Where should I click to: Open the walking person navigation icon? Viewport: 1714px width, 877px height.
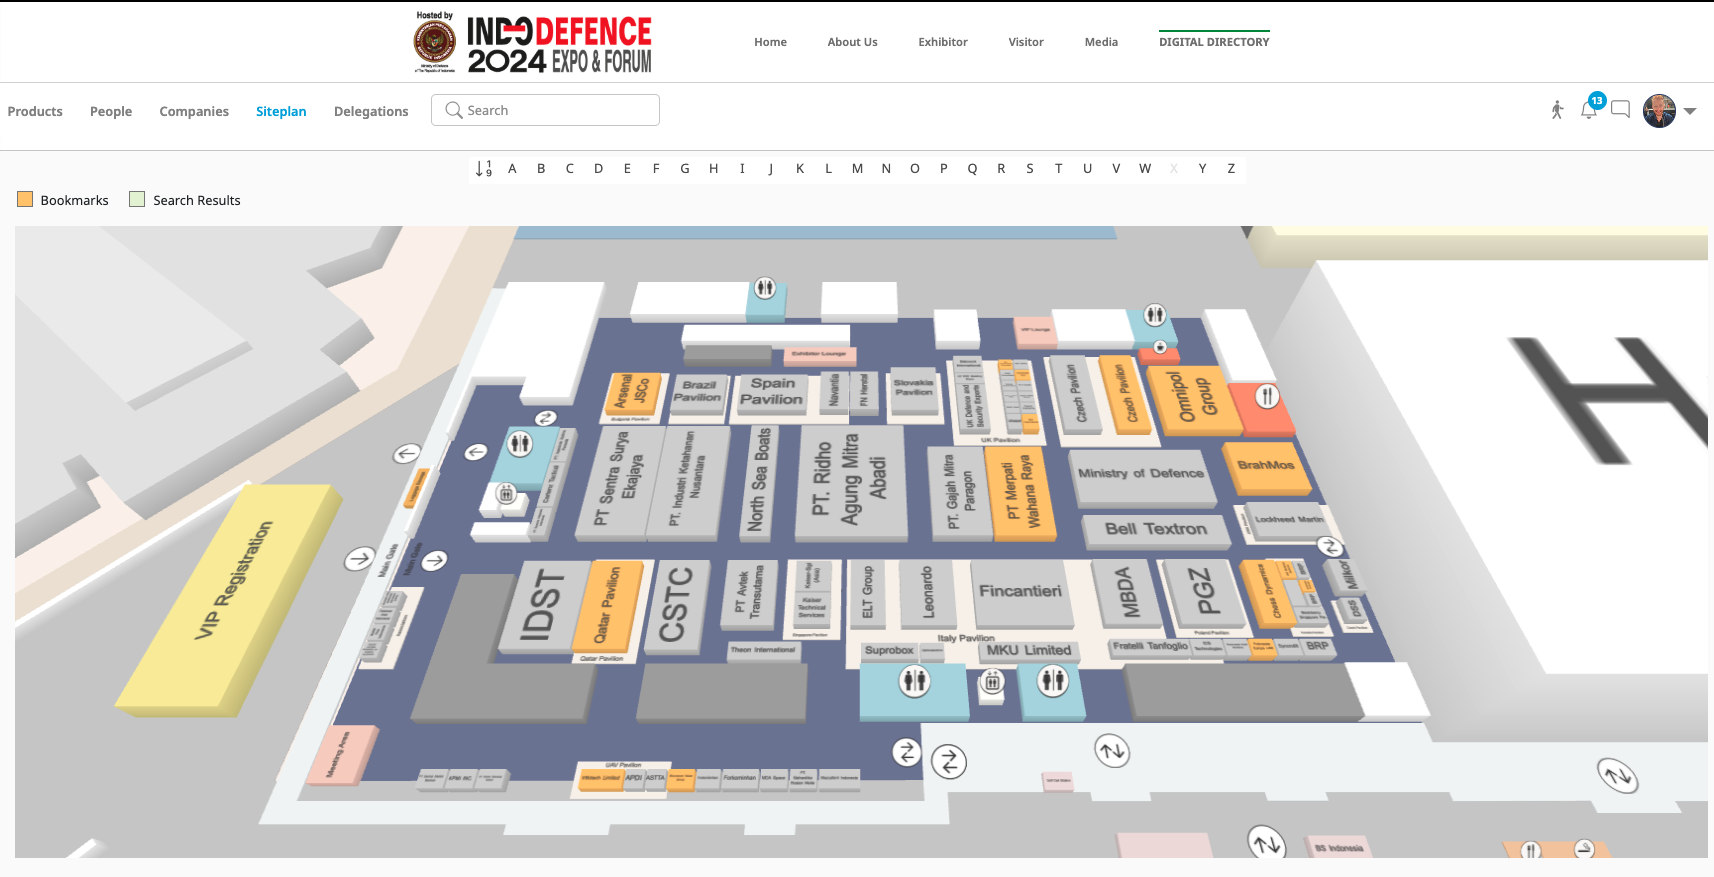point(1557,110)
